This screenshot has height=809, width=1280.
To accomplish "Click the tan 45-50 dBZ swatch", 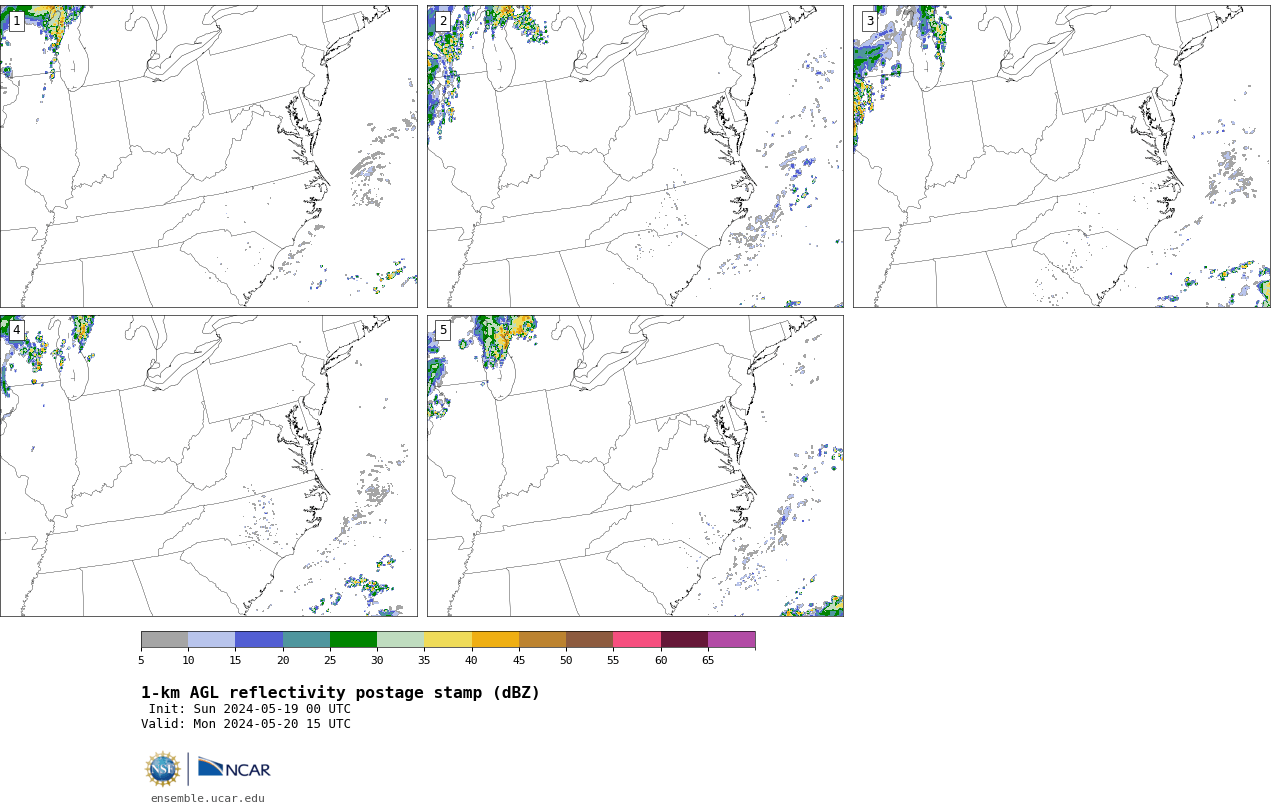I will click(542, 640).
